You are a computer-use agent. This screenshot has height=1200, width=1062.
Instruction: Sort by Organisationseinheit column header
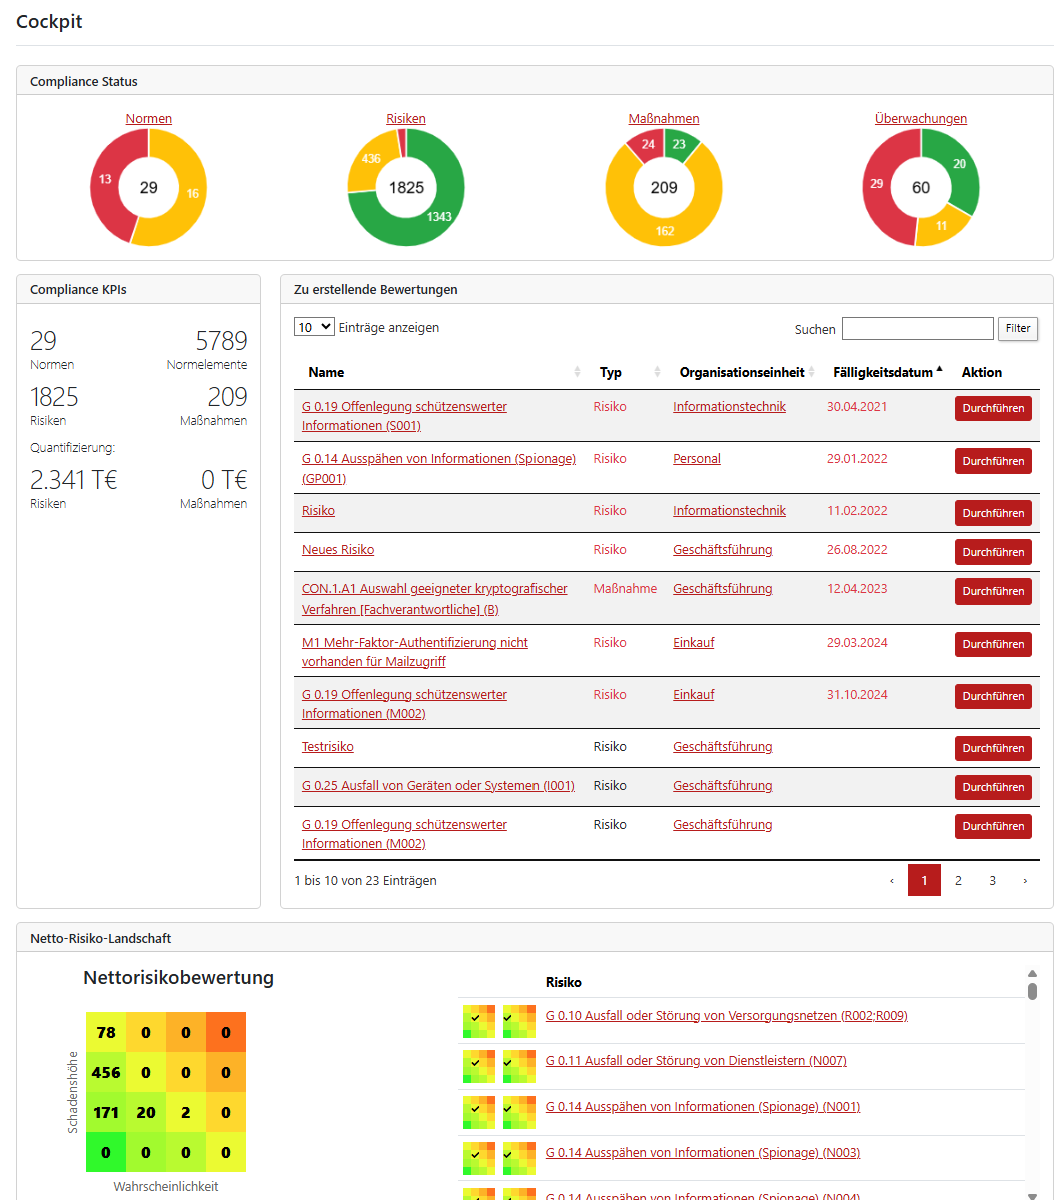(x=742, y=372)
